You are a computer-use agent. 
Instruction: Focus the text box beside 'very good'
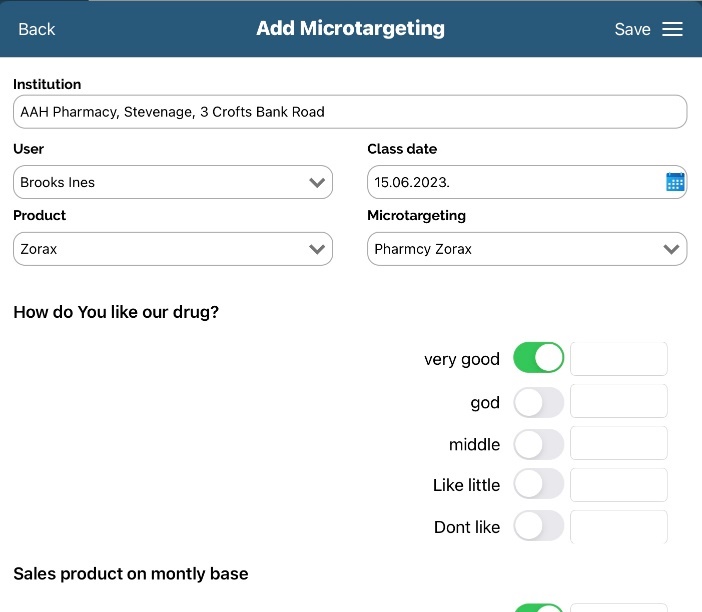click(618, 358)
